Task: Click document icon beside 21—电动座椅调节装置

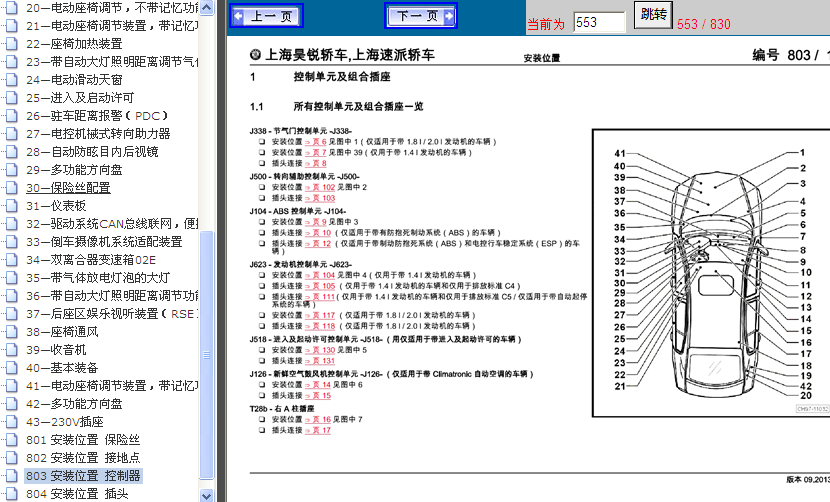Action: (11, 26)
